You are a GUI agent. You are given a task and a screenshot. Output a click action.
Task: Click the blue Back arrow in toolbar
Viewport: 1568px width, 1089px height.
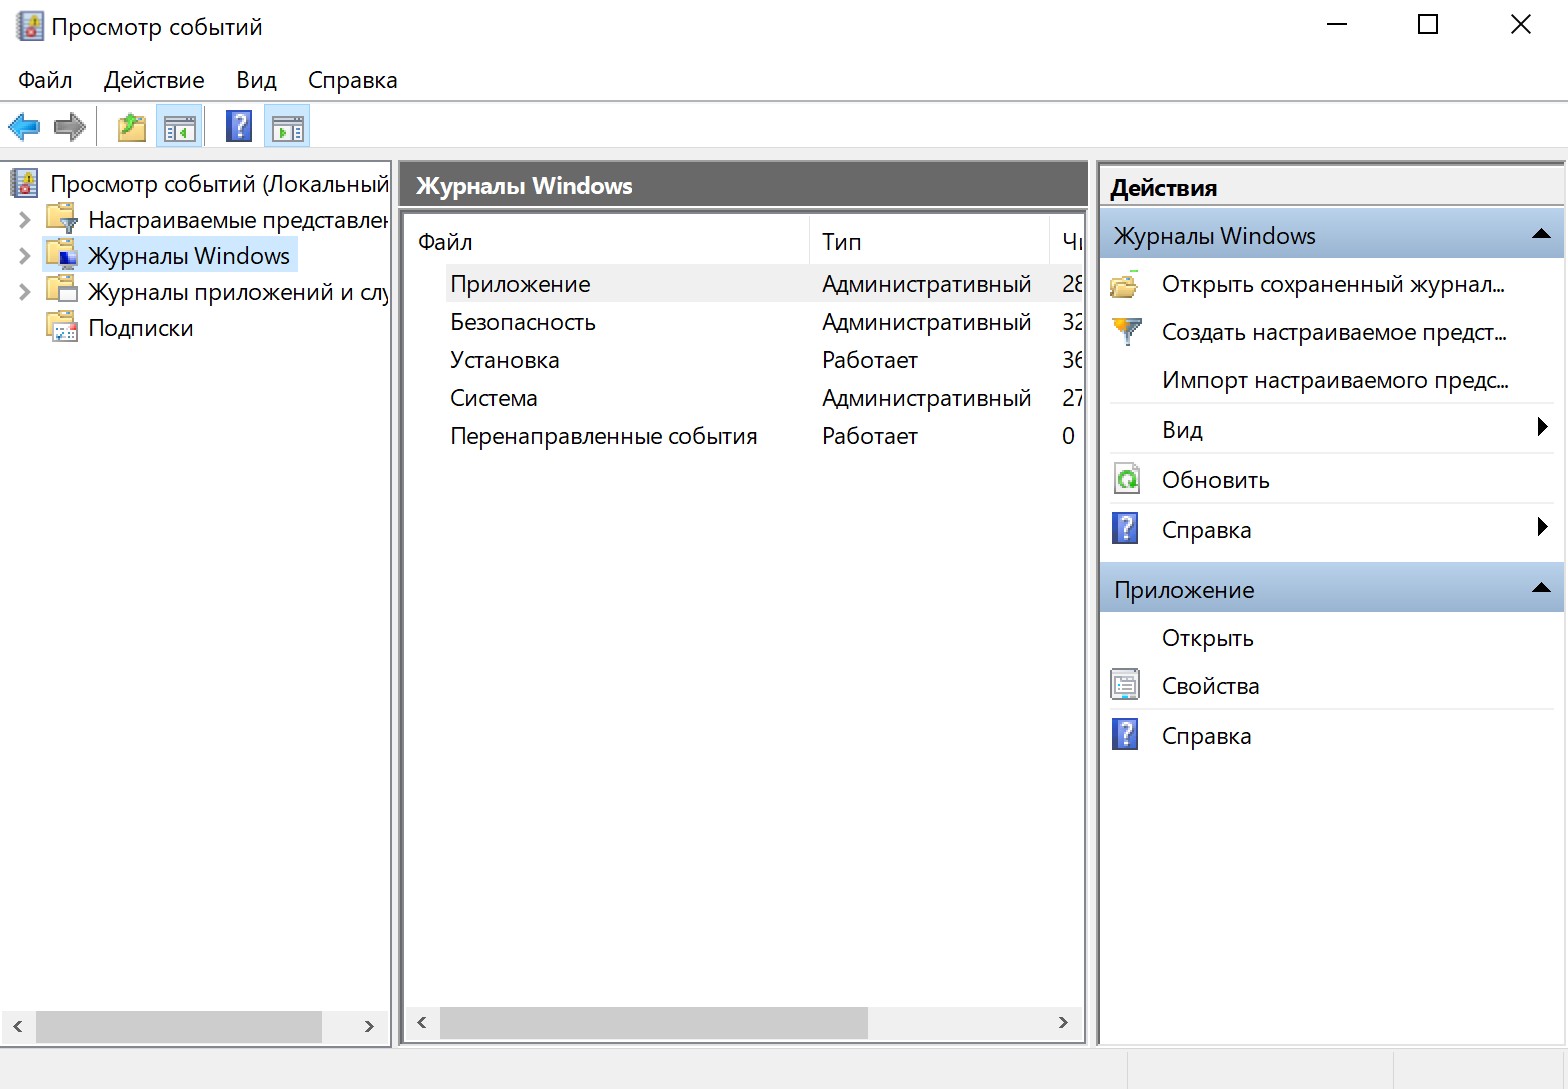[24, 127]
